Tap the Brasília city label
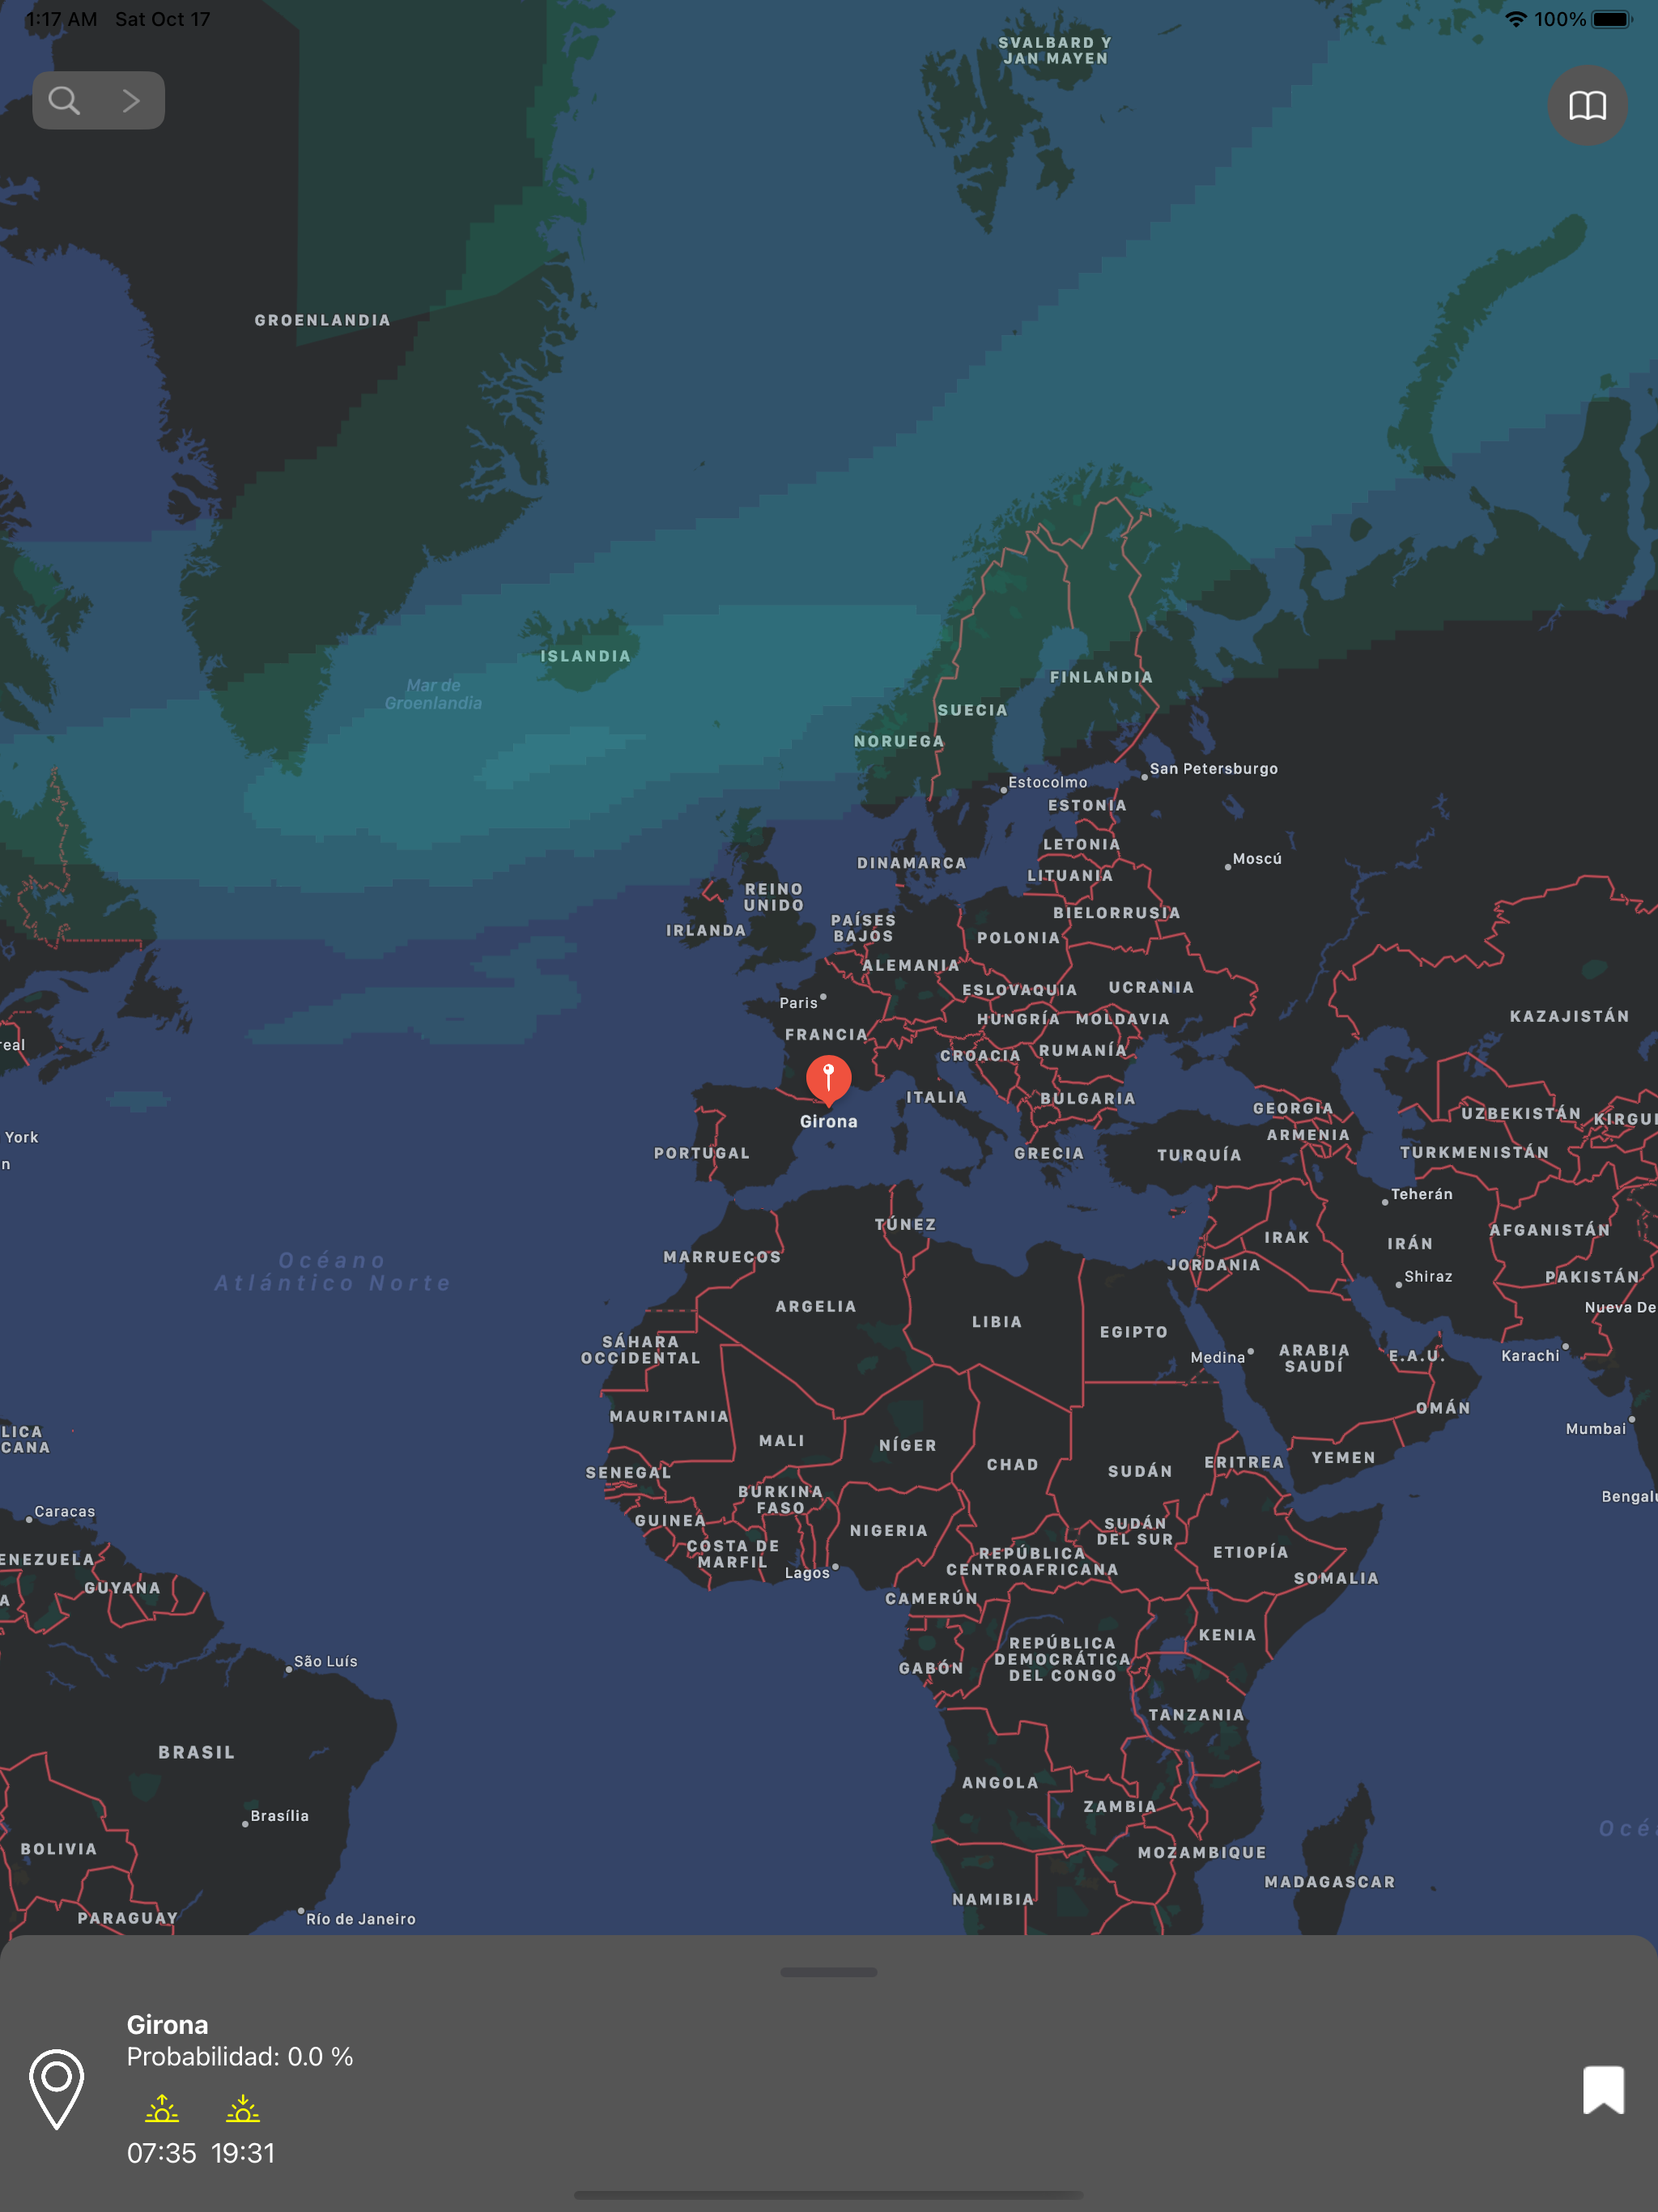1658x2212 pixels. point(279,1815)
